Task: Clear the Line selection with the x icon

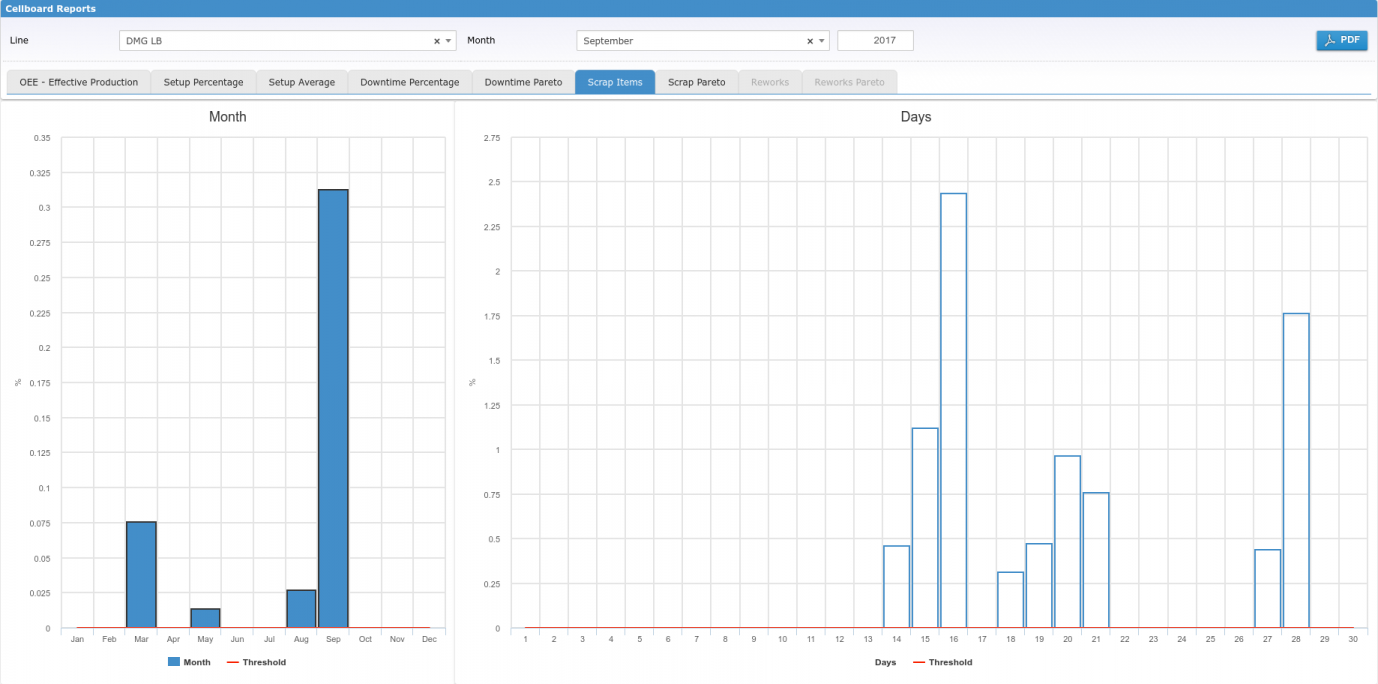Action: [436, 41]
